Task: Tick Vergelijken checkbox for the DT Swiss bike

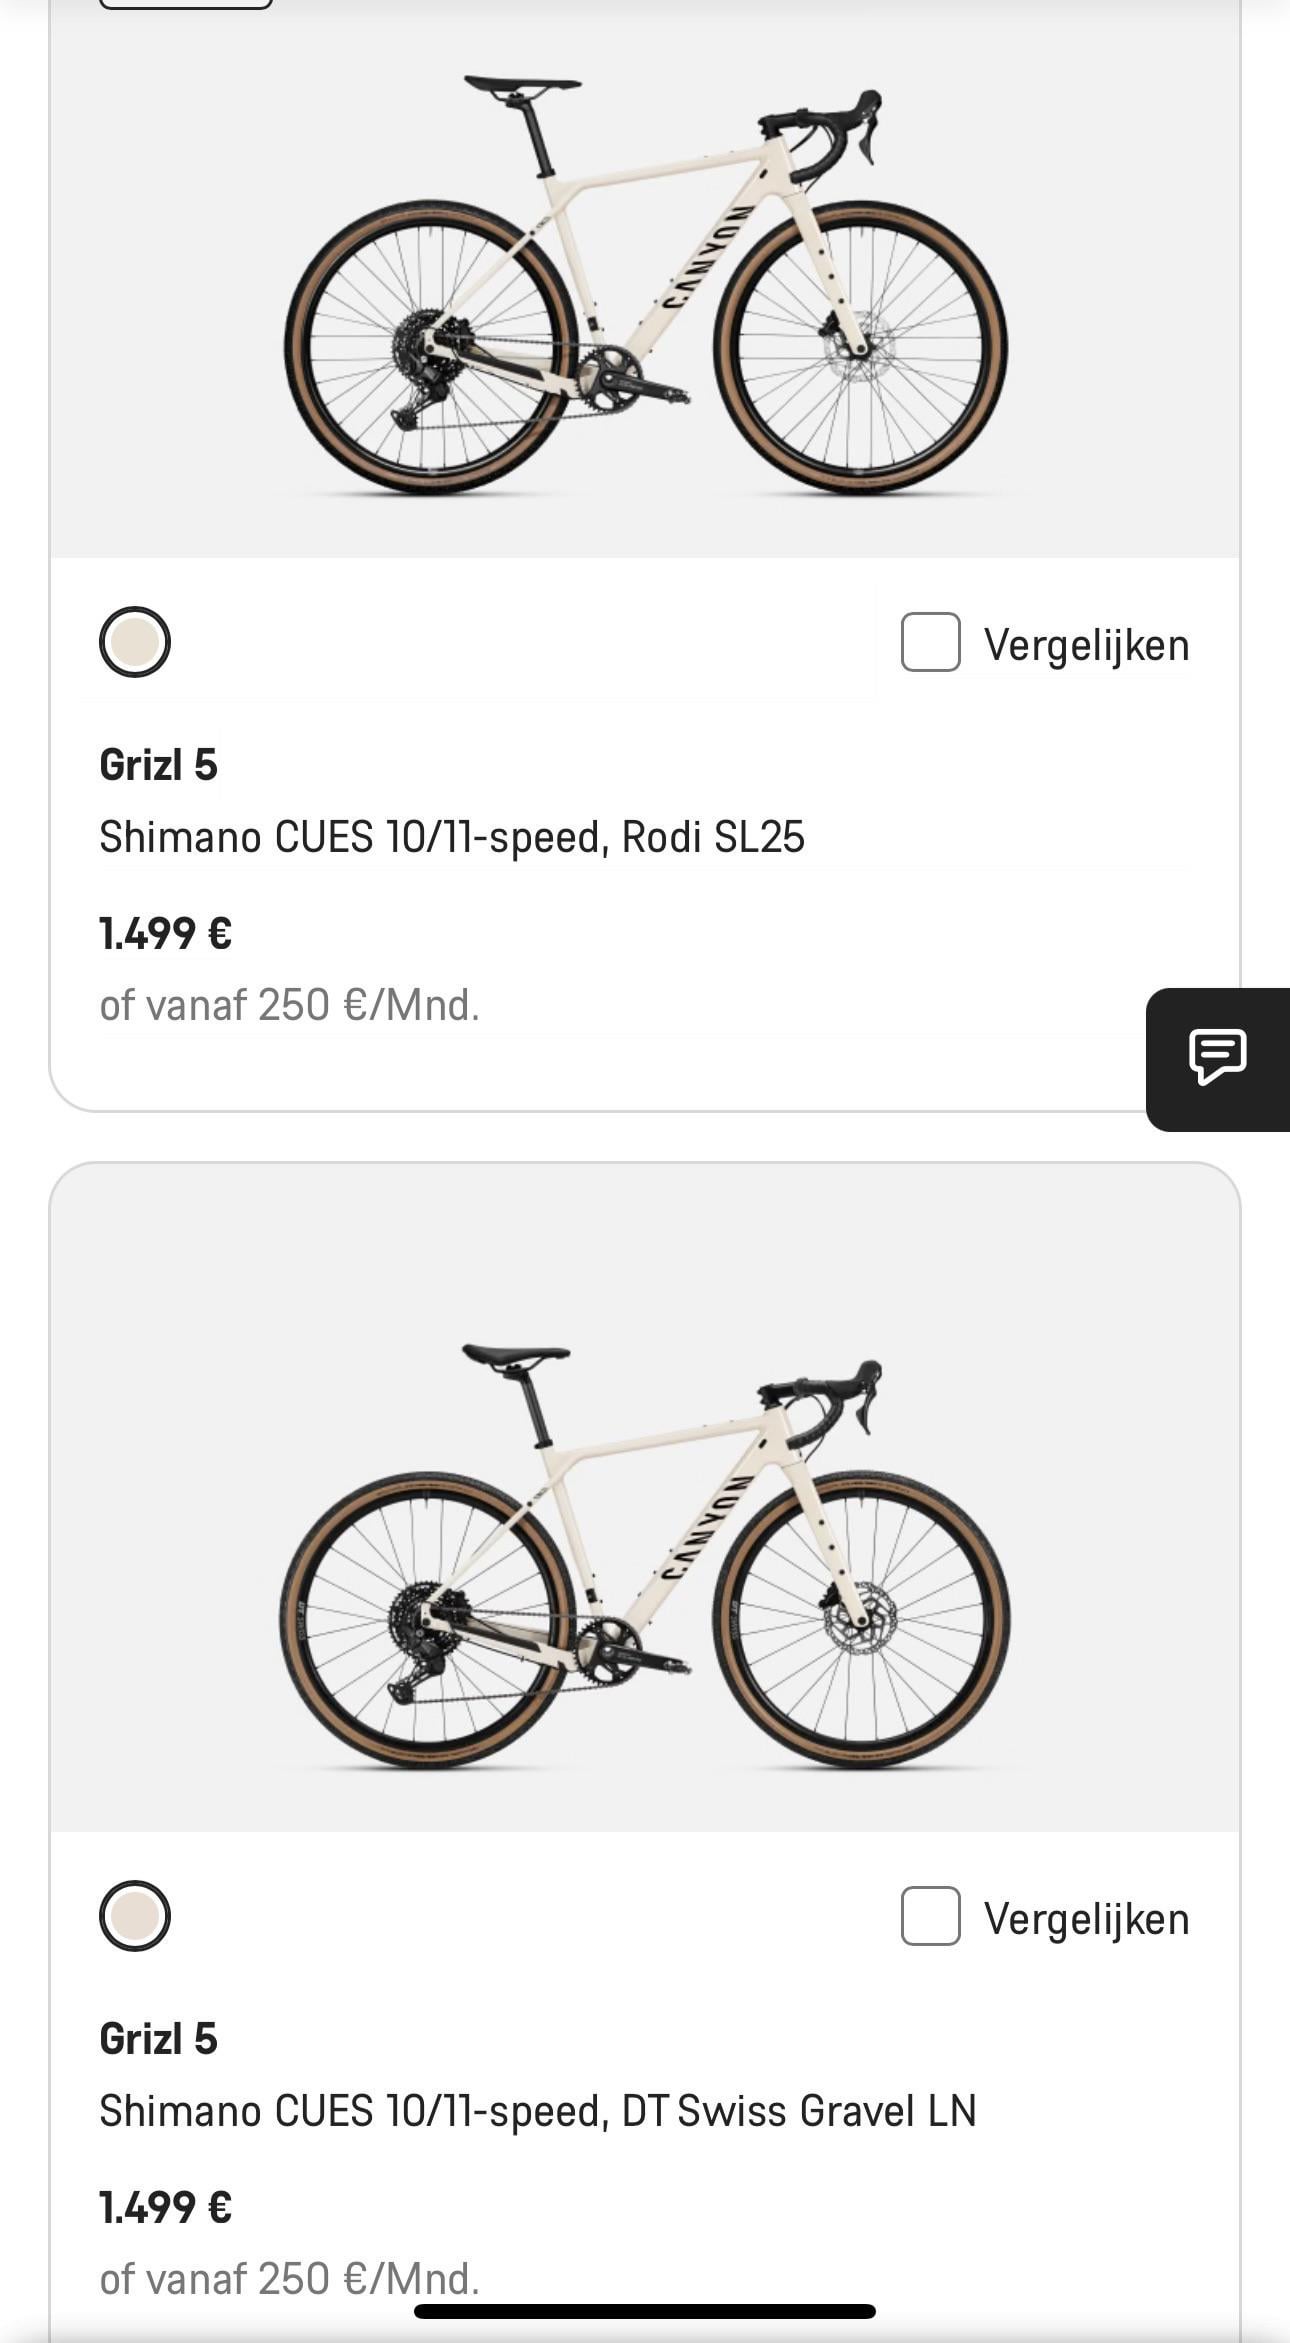Action: click(930, 1916)
